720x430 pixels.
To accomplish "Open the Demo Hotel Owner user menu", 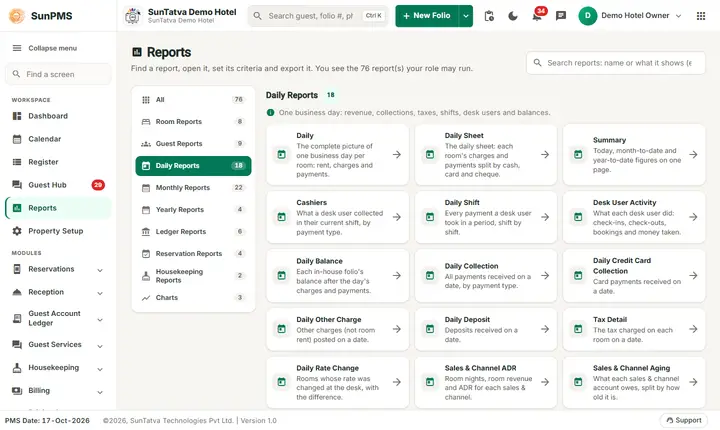I will (x=630, y=16).
